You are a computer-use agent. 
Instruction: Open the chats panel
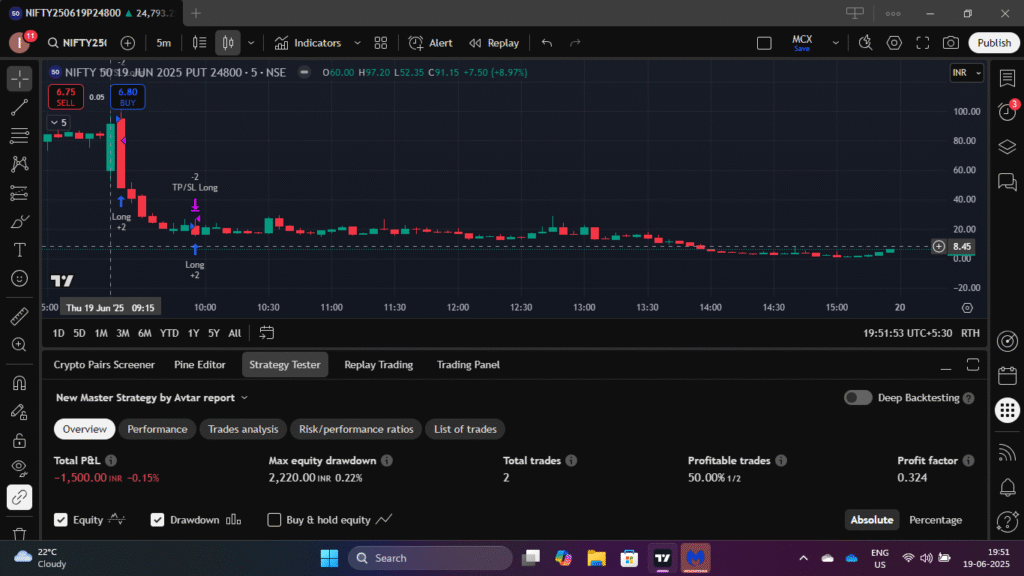[x=1007, y=182]
